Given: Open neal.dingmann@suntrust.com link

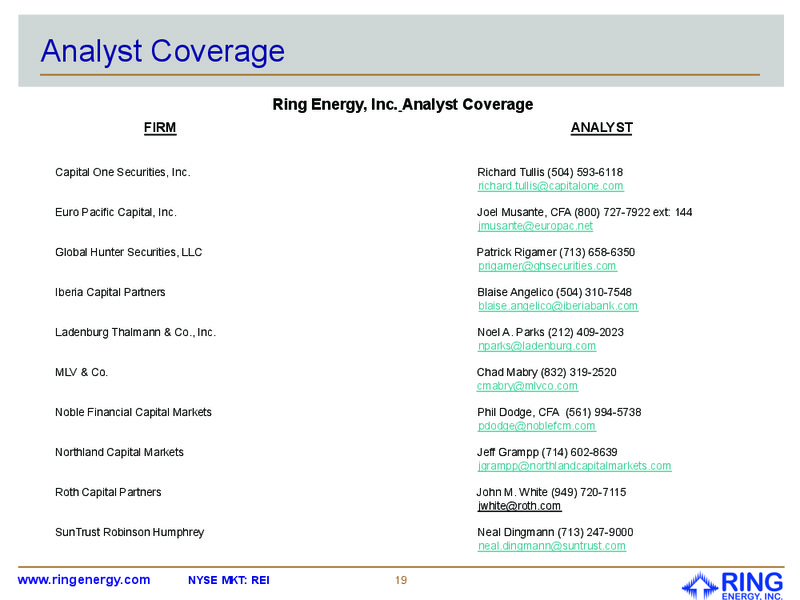Looking at the screenshot, I should click(x=552, y=546).
